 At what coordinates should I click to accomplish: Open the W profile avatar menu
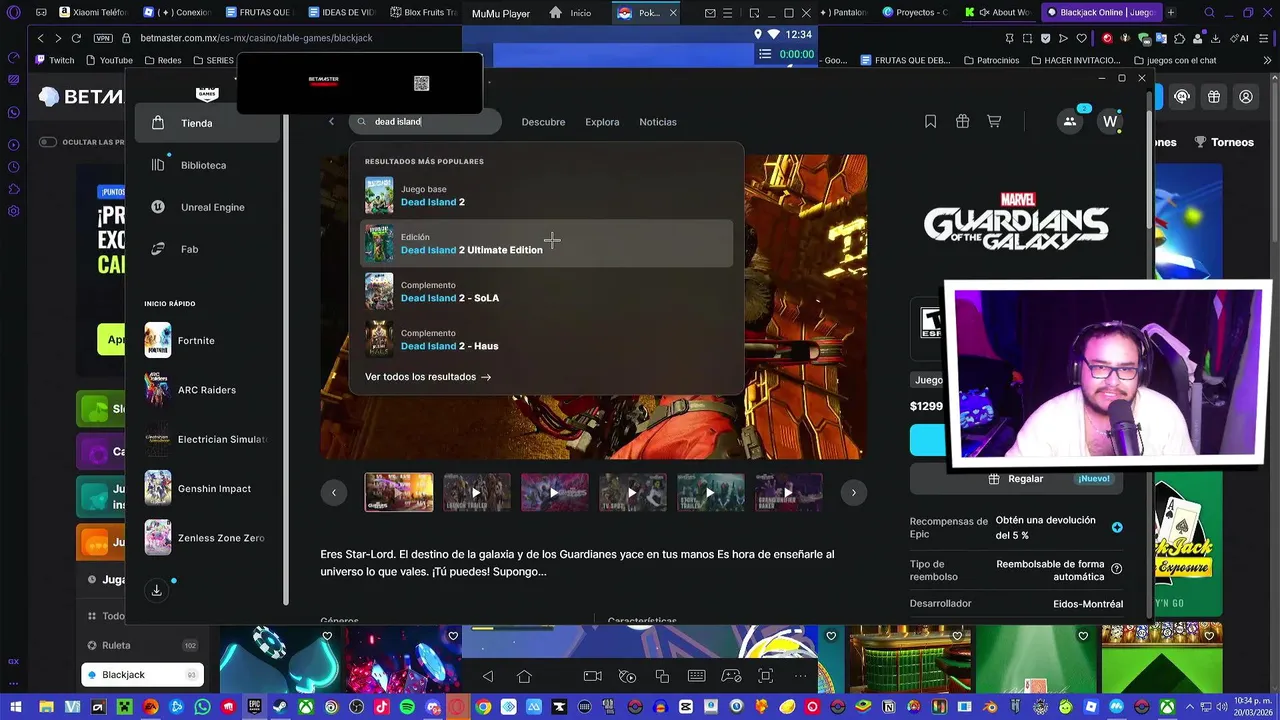click(x=1110, y=122)
